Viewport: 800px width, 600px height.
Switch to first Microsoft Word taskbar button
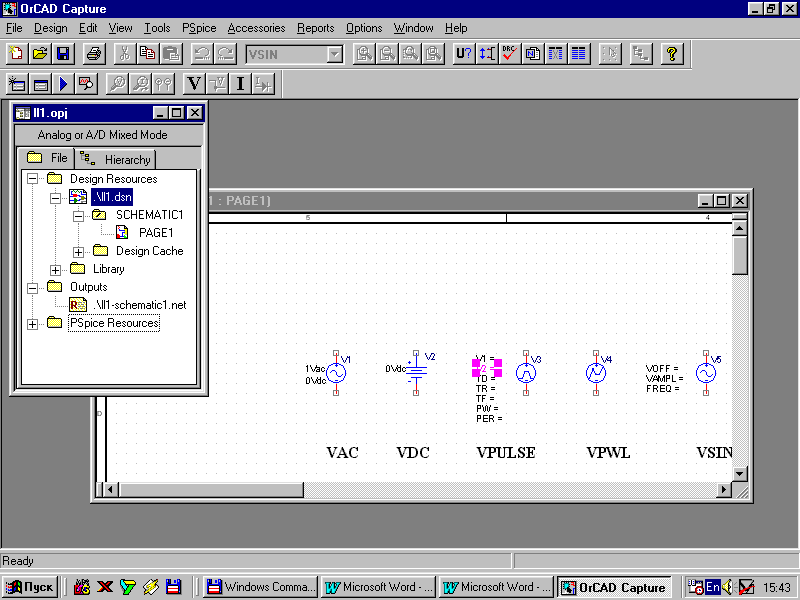pyautogui.click(x=379, y=587)
